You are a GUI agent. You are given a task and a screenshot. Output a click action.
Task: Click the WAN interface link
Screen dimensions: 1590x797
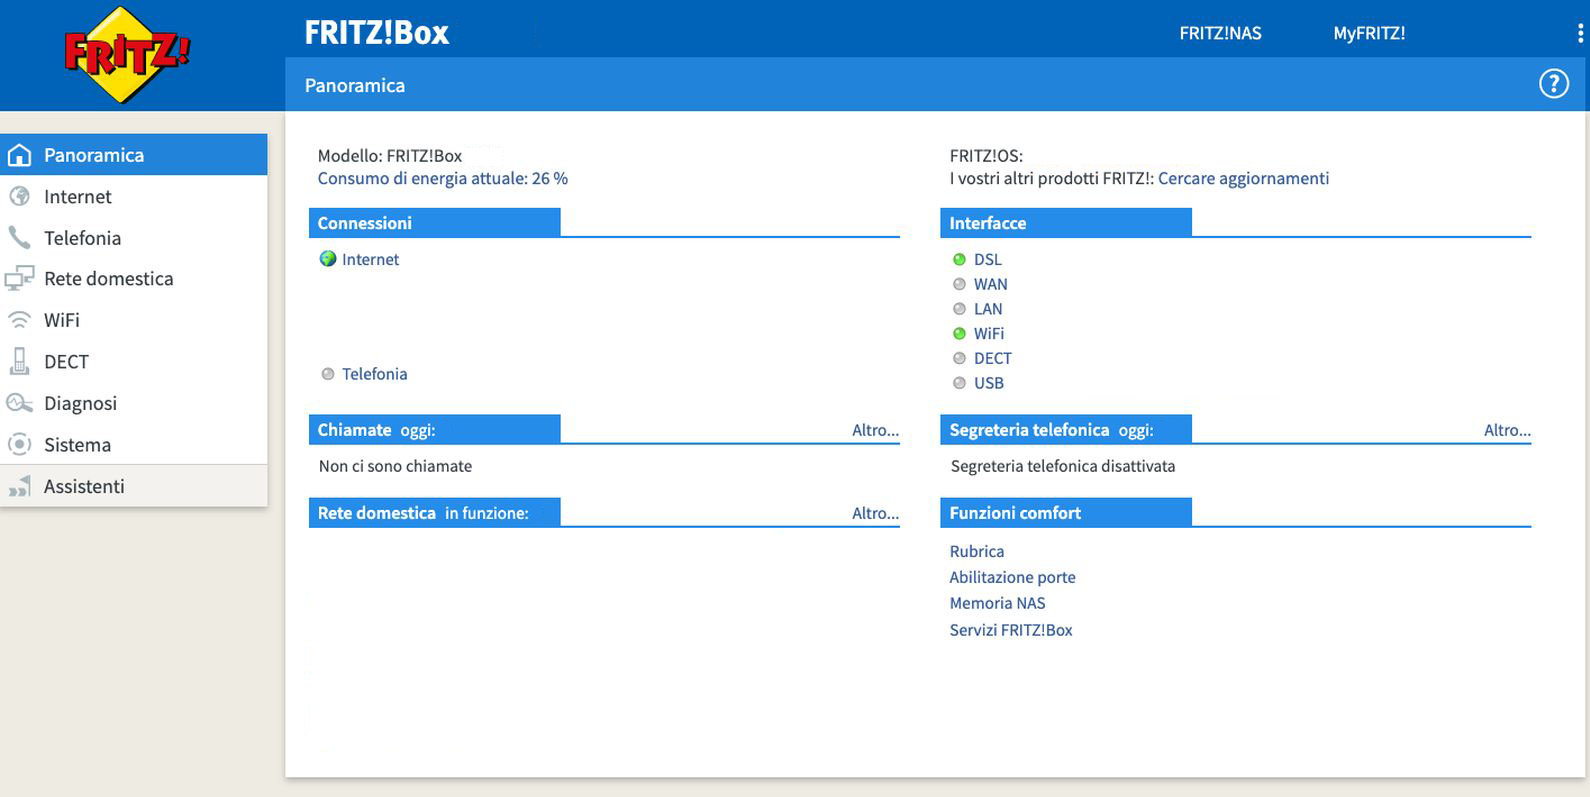(x=991, y=284)
